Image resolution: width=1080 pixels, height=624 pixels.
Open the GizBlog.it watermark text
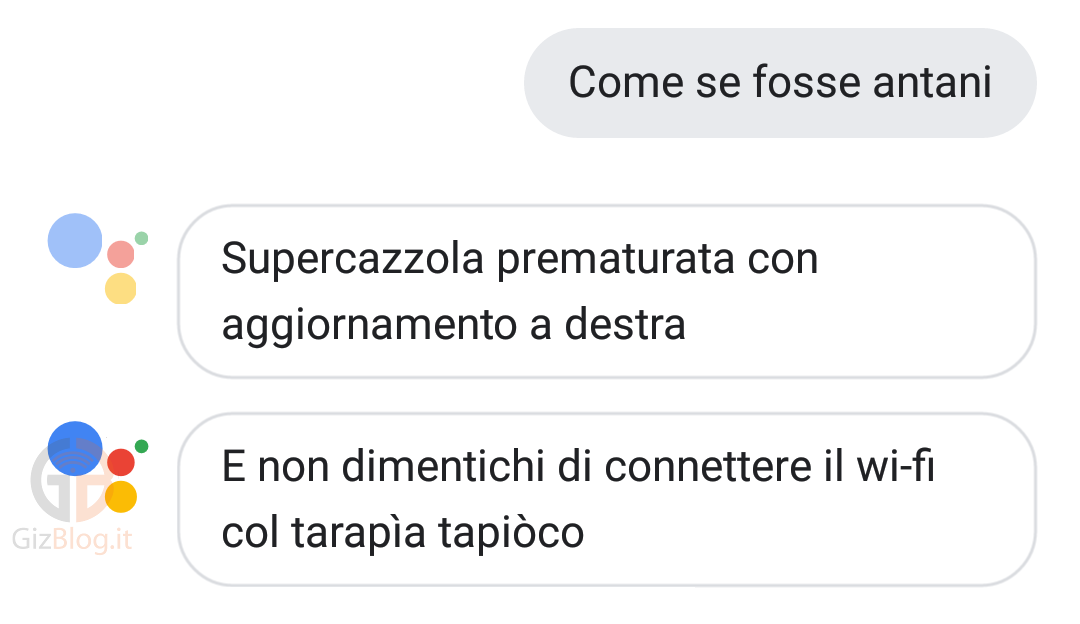(x=72, y=539)
